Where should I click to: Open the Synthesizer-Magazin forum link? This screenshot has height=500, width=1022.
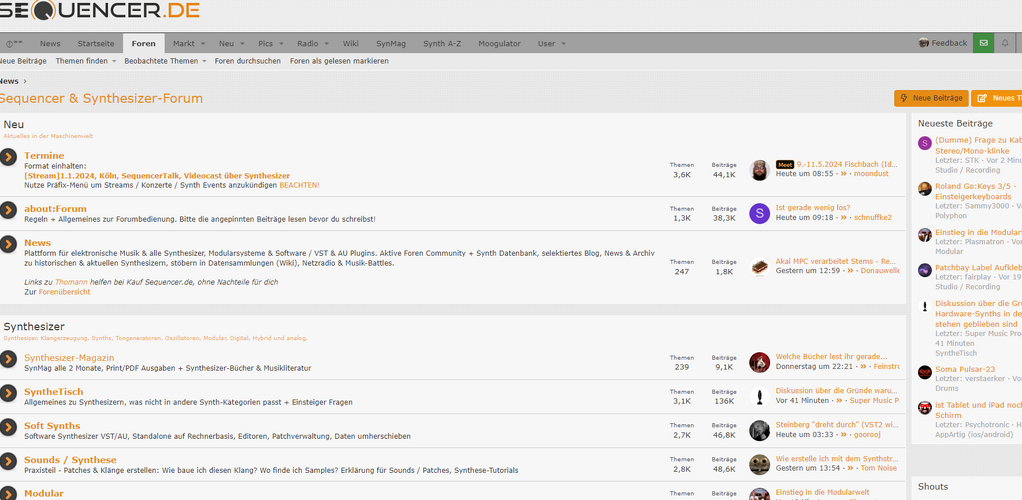69,357
